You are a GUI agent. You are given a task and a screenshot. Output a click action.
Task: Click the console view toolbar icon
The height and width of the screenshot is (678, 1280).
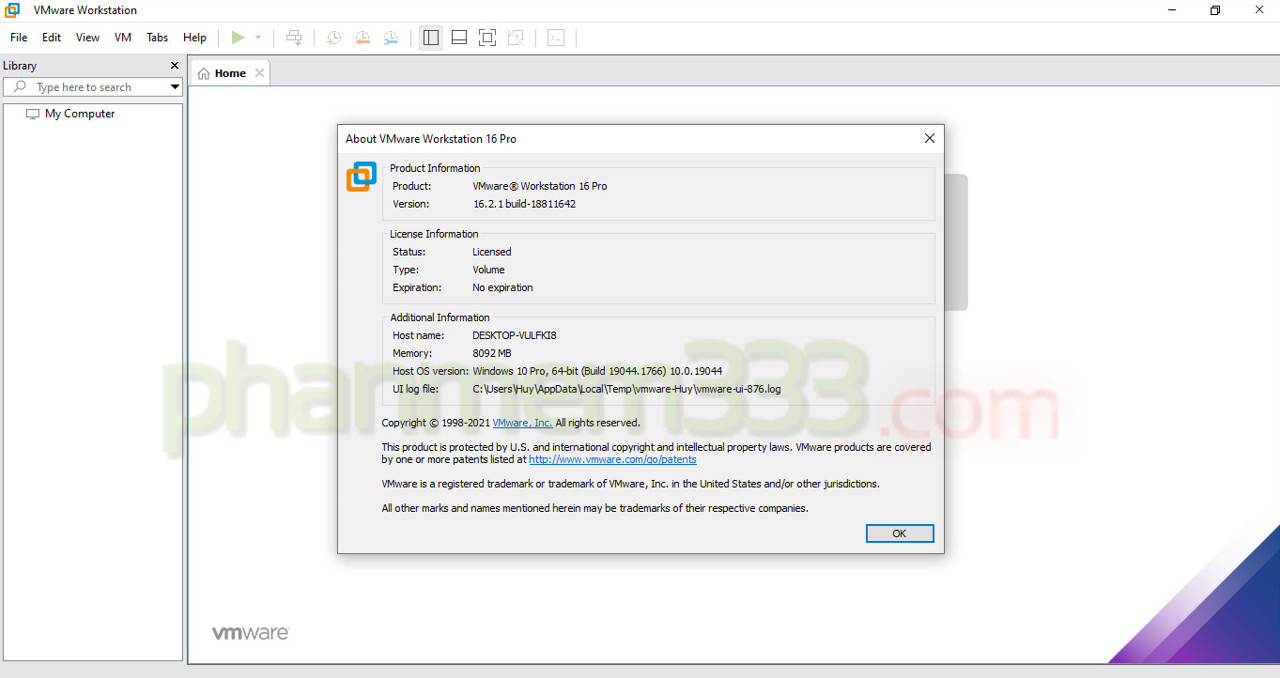point(556,38)
